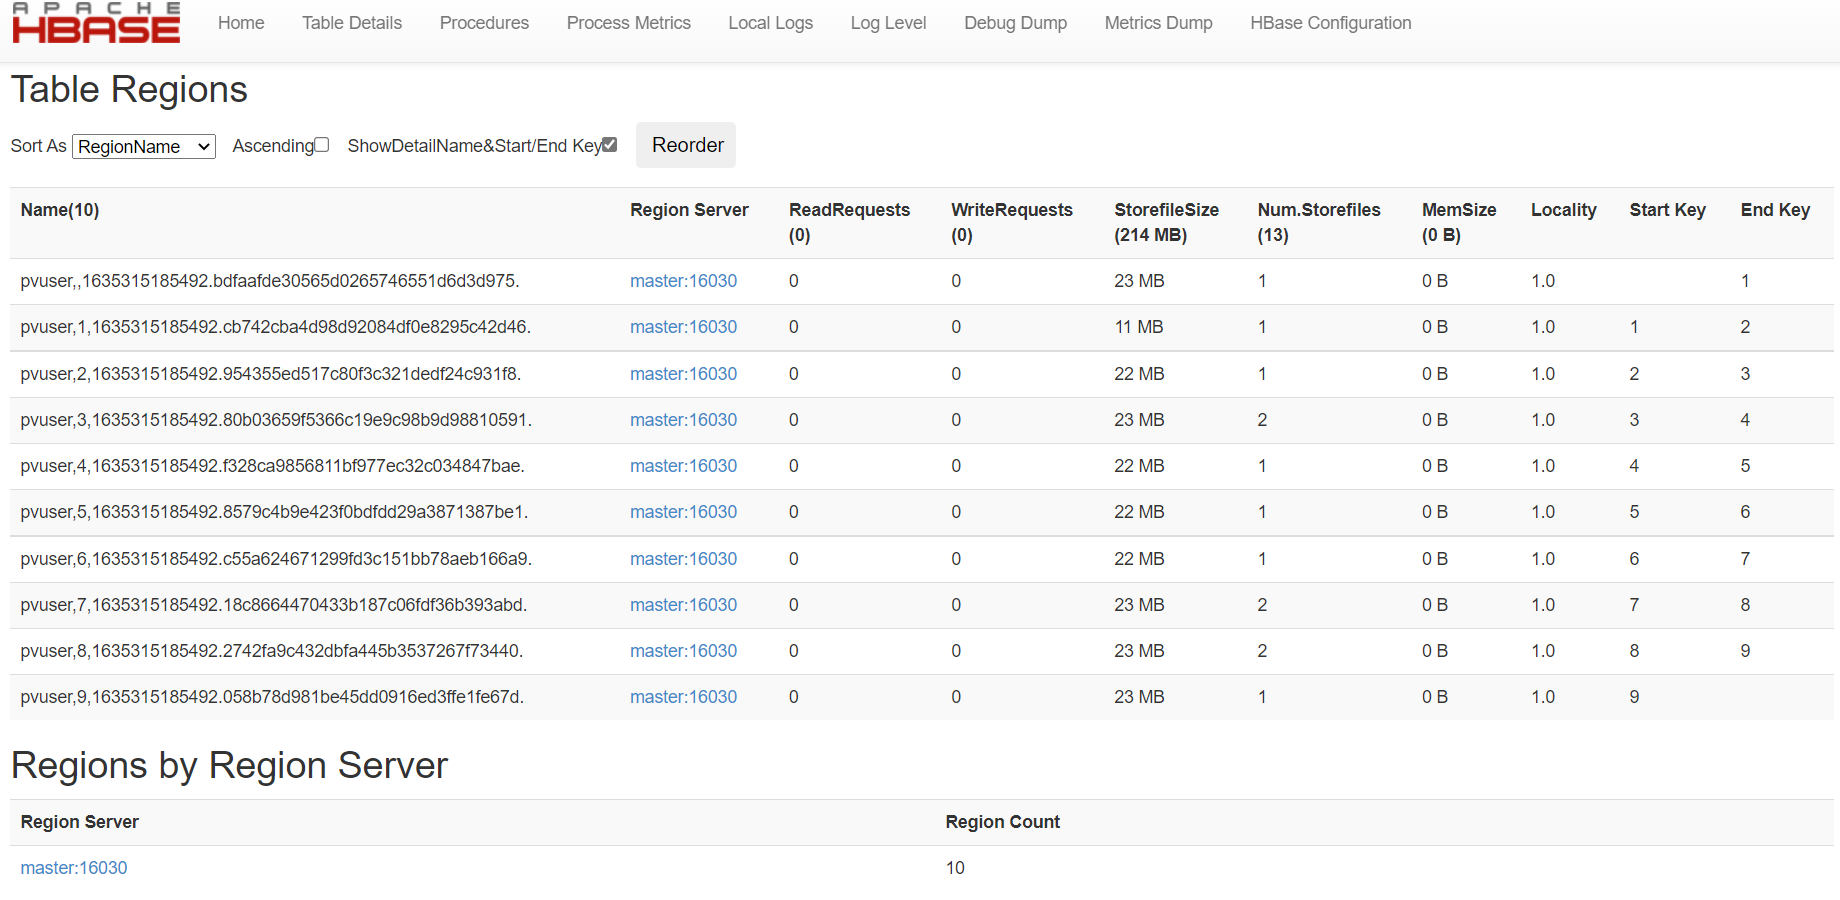This screenshot has width=1840, height=900.
Task: Open master:16030 link for pvuser,1 region
Action: tap(683, 327)
